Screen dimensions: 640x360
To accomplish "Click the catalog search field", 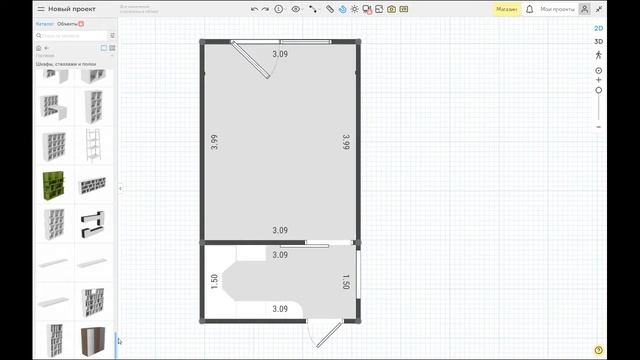I will 71,36.
